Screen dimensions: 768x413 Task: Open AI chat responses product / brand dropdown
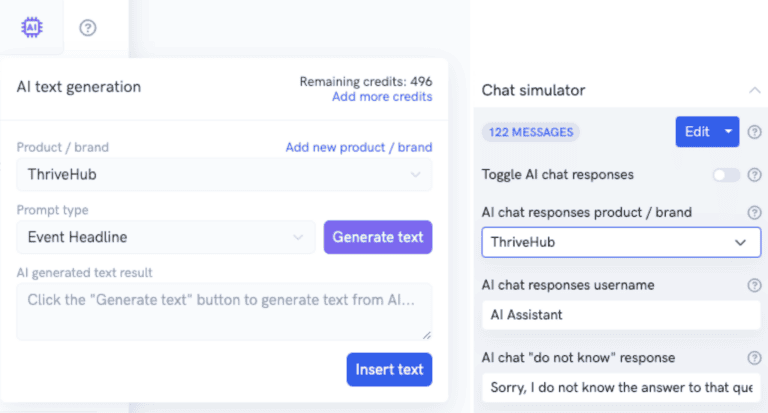click(x=621, y=242)
